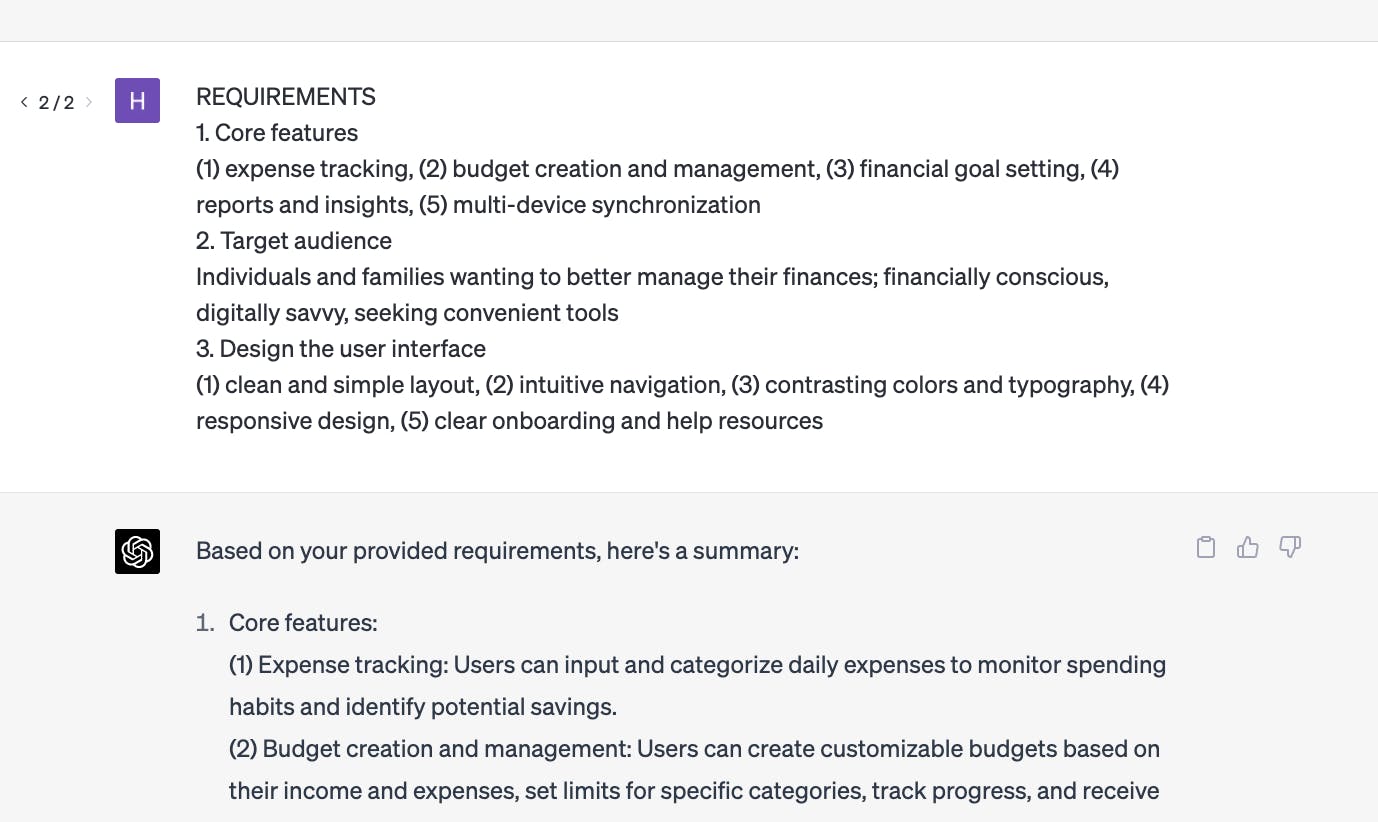Copy the response with the clipboard icon
This screenshot has height=822, width=1378.
click(1206, 547)
